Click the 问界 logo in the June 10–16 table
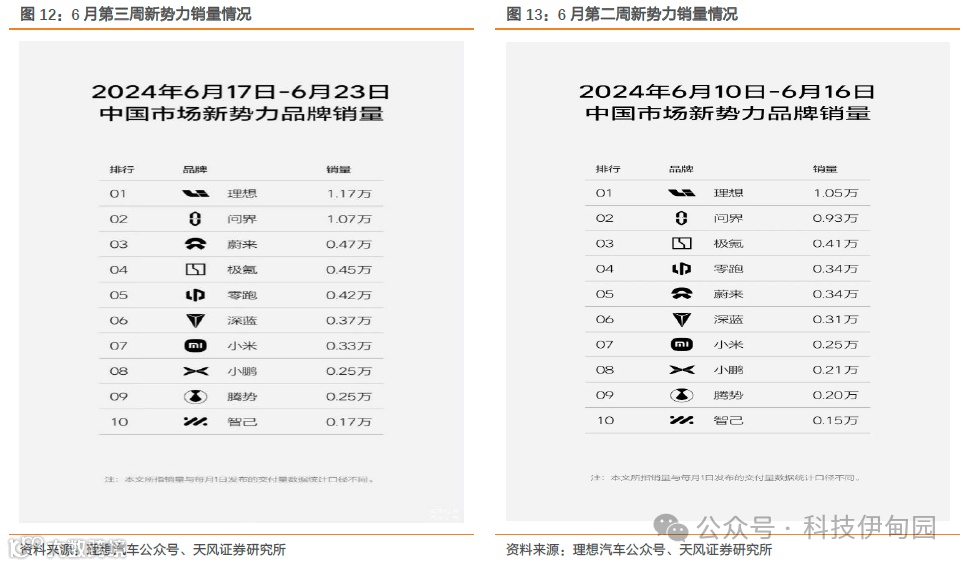967x566 pixels. coord(681,218)
